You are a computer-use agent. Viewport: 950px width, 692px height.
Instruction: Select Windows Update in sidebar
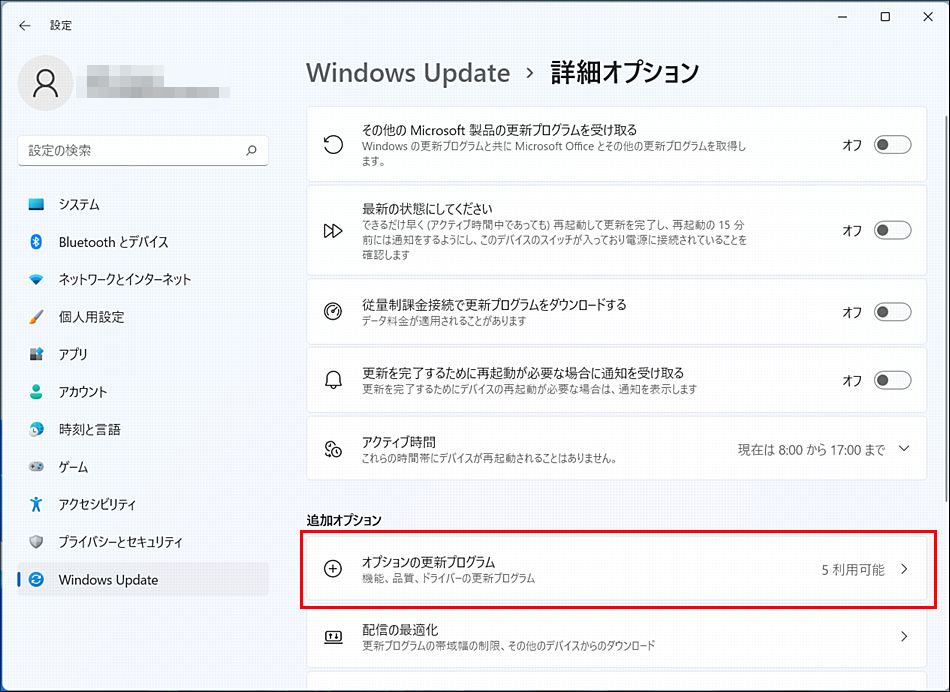(x=143, y=579)
